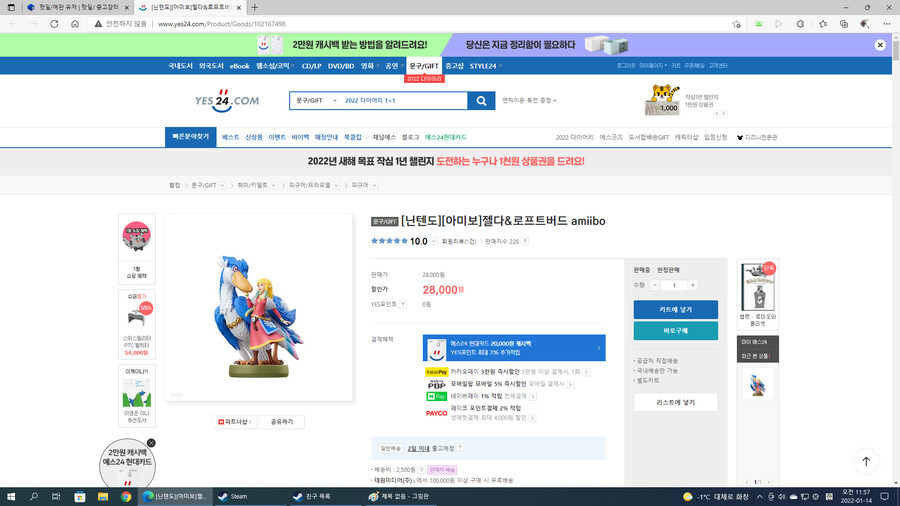
Task: Decrease quantity with the minus button
Action: coord(654,285)
